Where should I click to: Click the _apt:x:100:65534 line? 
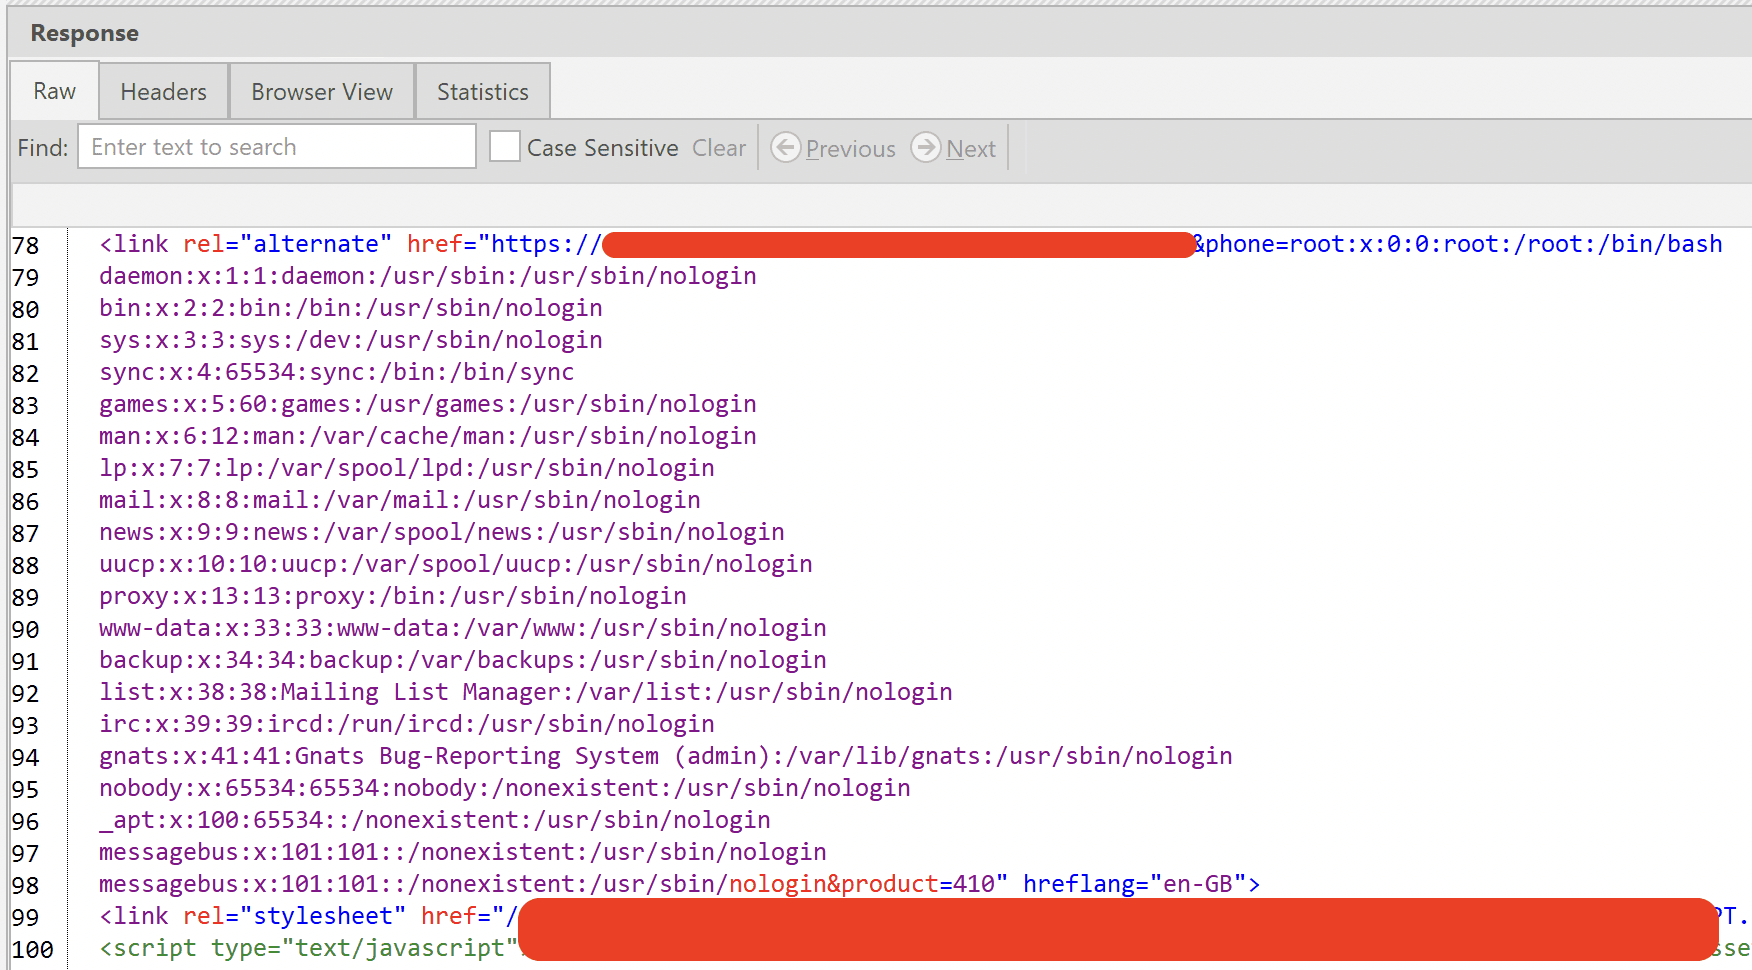point(434,820)
